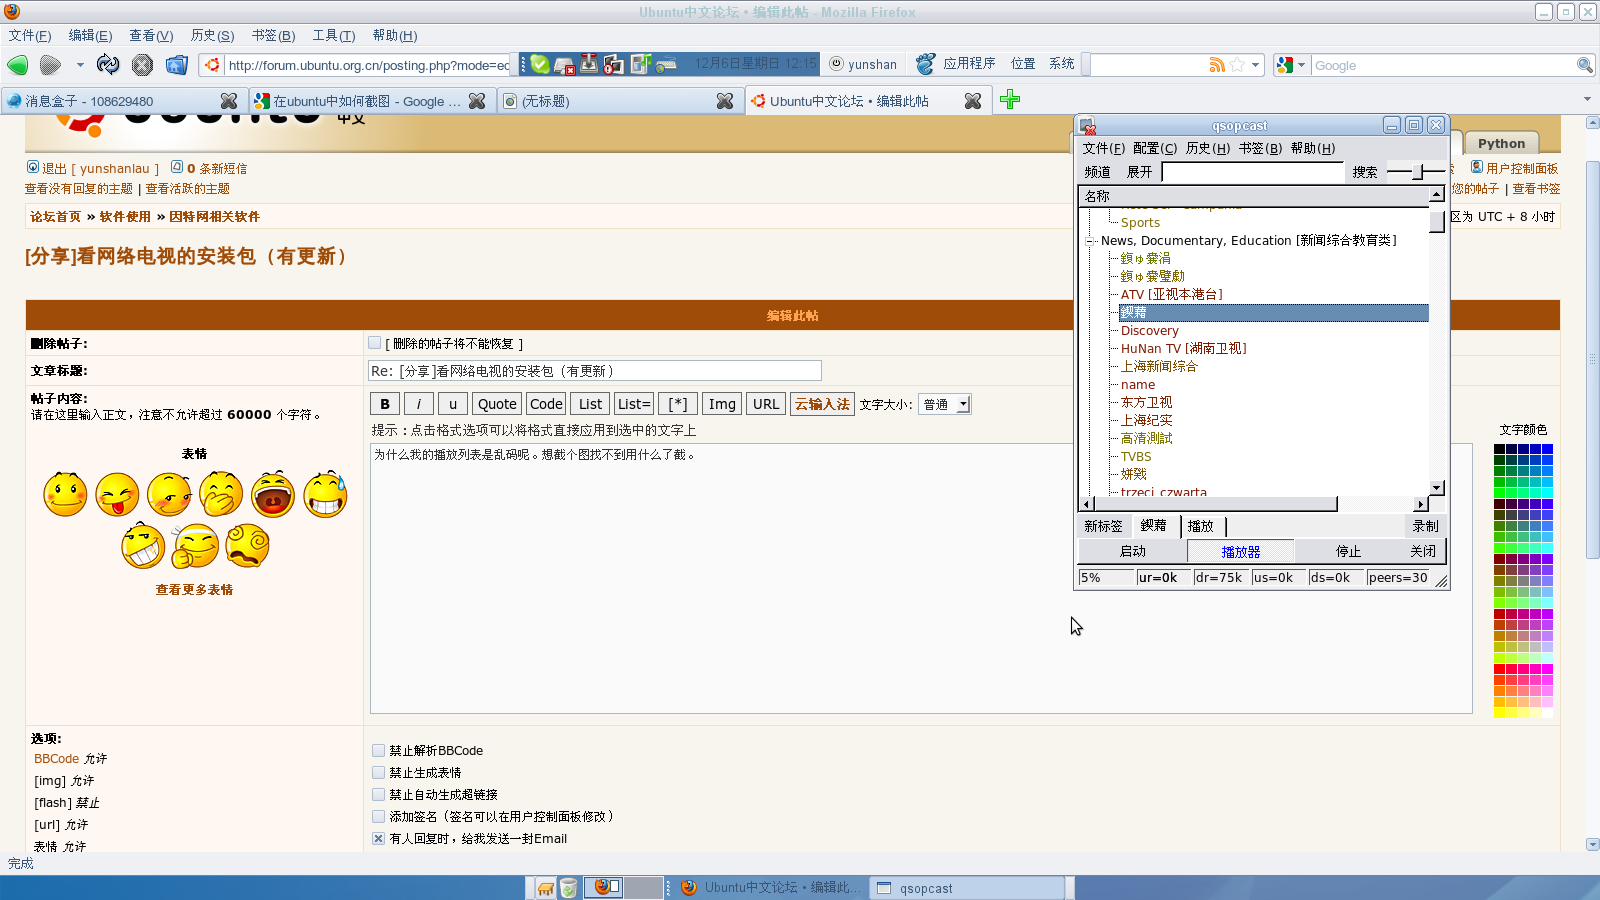Stop page loading with the red X icon
The image size is (1600, 900).
[x=143, y=65]
